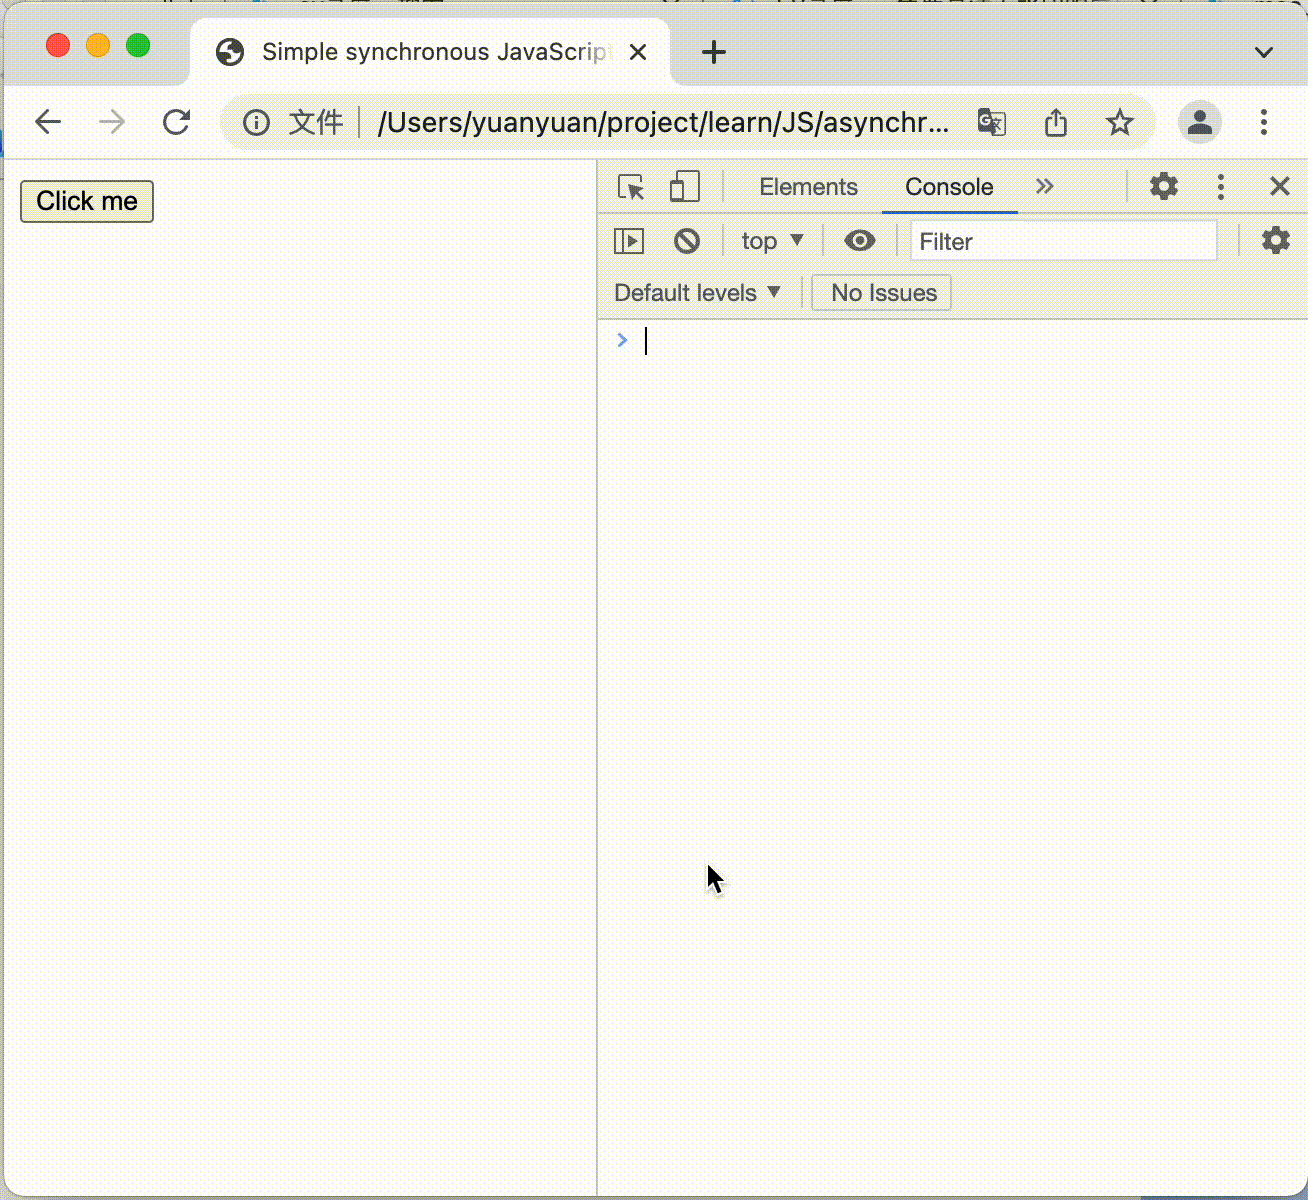The width and height of the screenshot is (1308, 1200).
Task: Click the macOS minimize yellow button
Action: pyautogui.click(x=98, y=45)
